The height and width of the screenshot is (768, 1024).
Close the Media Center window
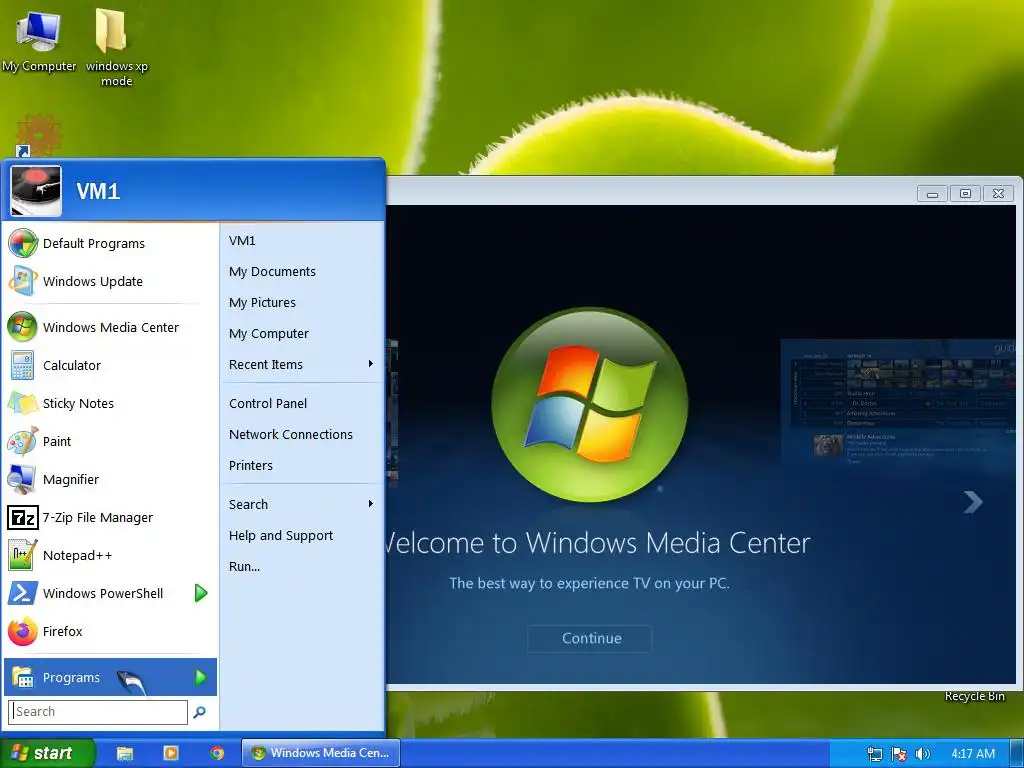(x=998, y=193)
